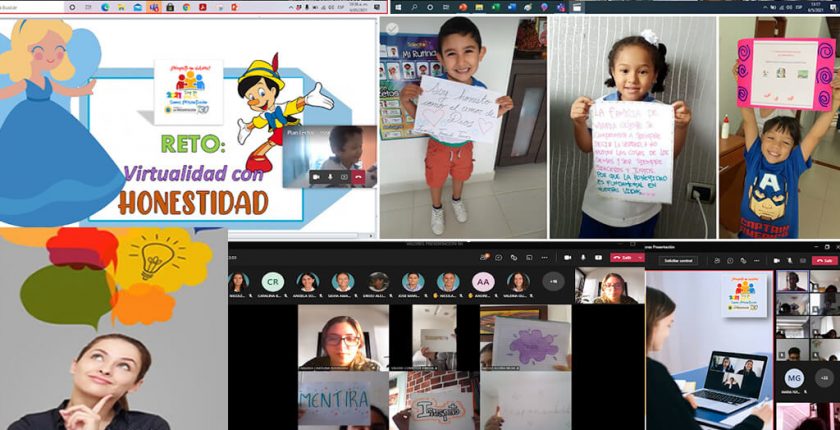Expand the arrow next to Salir in wide meeting

pos(640,258)
